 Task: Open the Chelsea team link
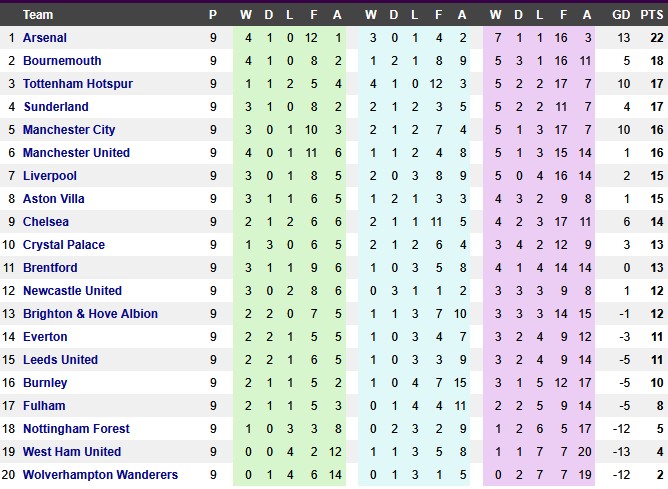(45, 222)
